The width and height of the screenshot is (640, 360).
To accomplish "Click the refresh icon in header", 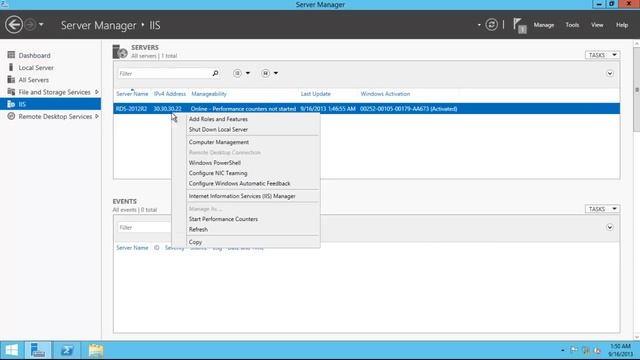I will (x=491, y=25).
